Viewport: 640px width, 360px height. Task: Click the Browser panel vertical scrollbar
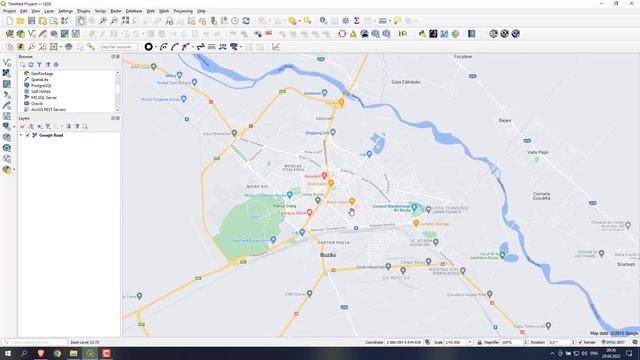coord(118,91)
